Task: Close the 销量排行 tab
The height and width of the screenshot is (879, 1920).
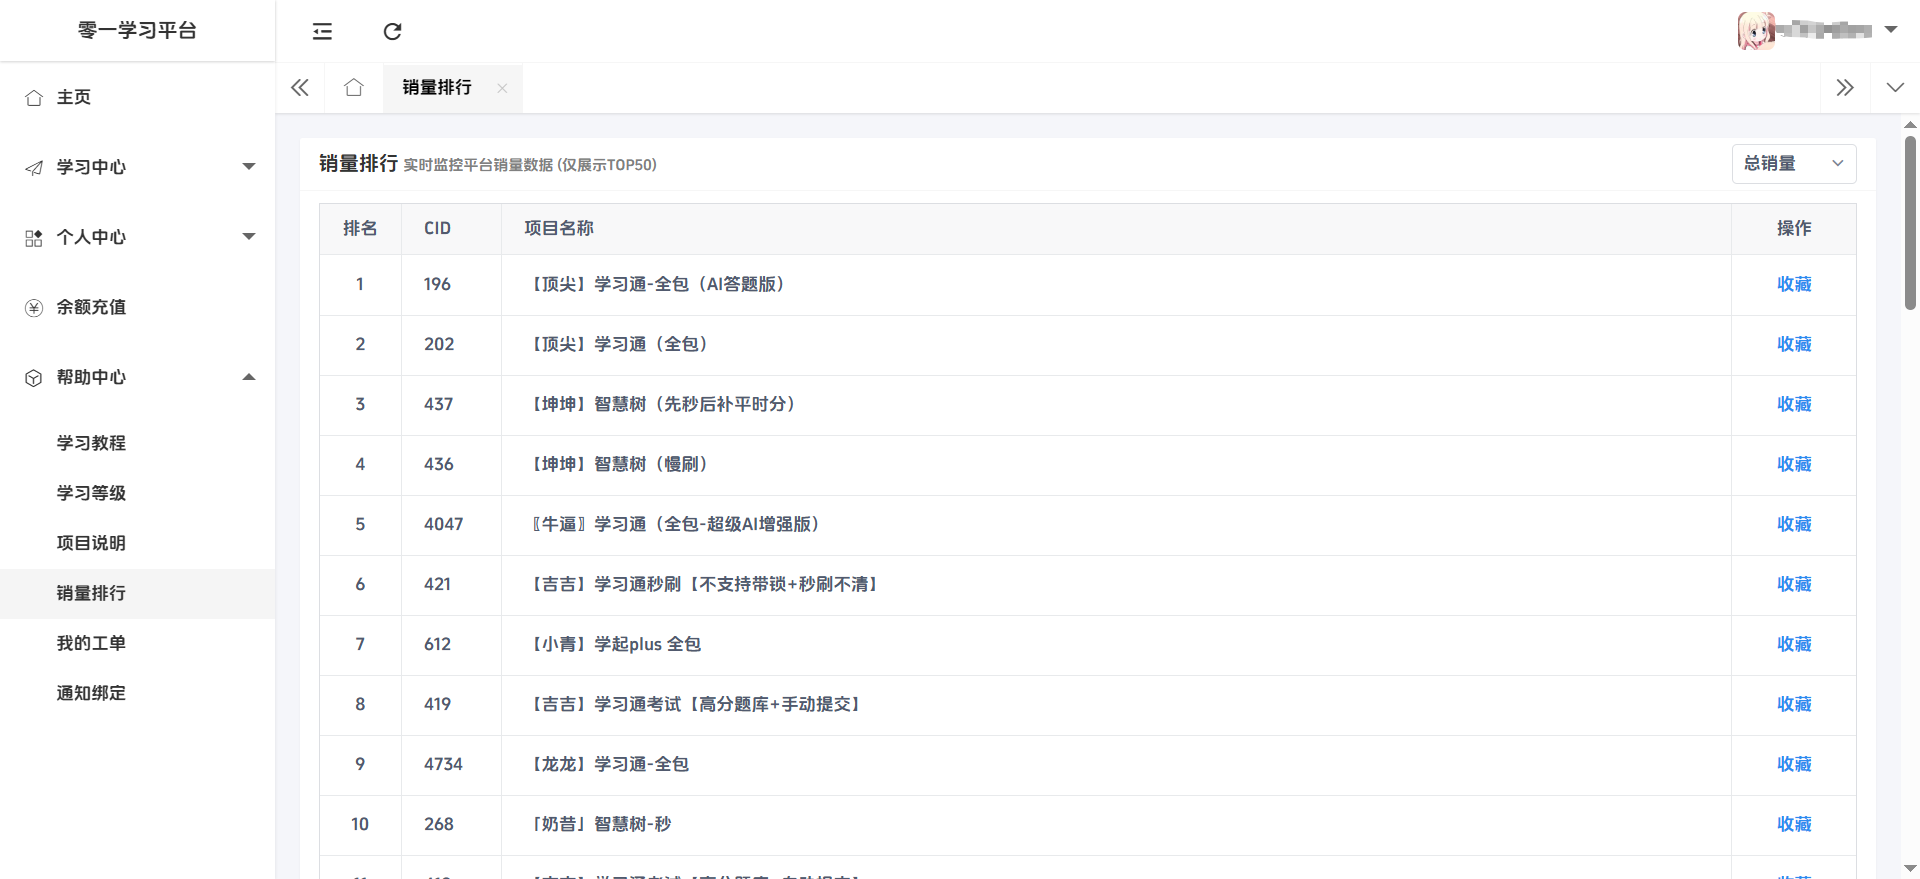Action: click(x=502, y=88)
